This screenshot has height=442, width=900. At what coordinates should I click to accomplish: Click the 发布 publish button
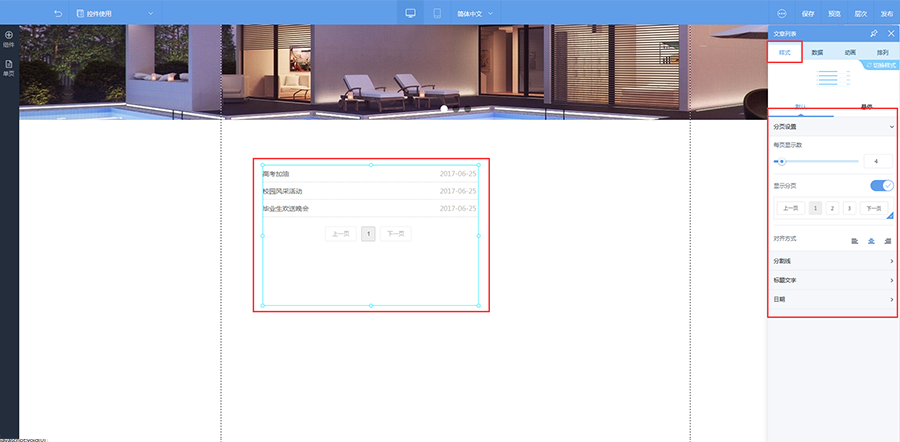coord(887,13)
